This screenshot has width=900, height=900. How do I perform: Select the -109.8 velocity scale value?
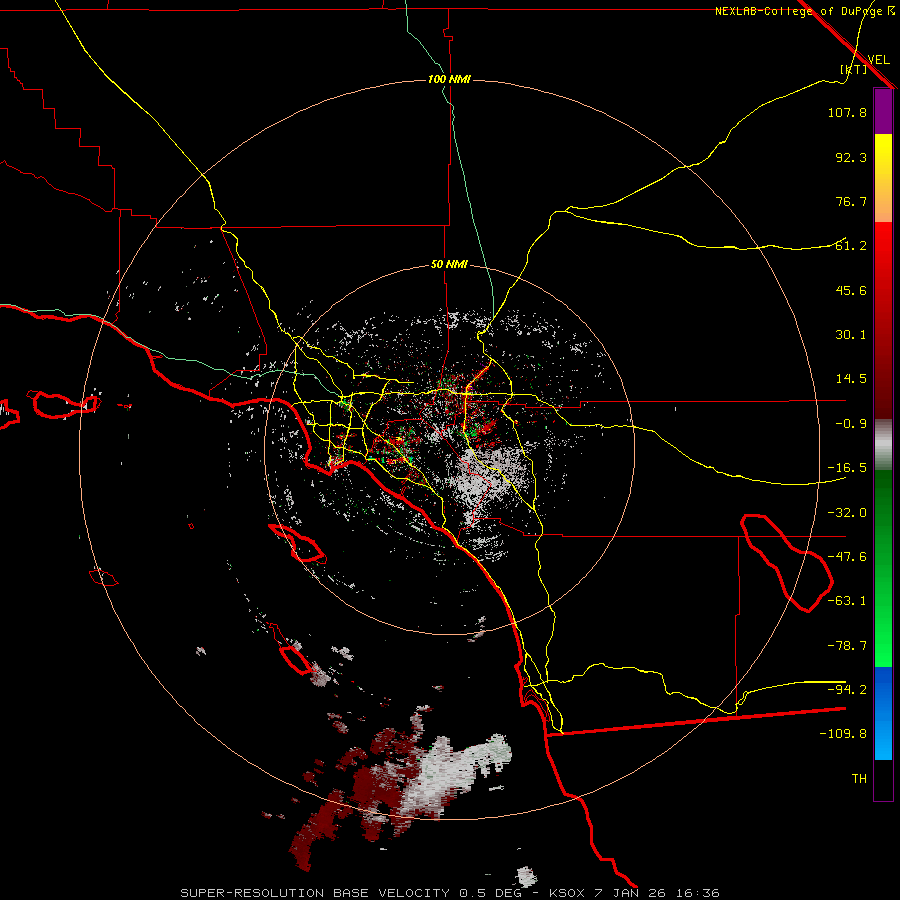tap(843, 734)
